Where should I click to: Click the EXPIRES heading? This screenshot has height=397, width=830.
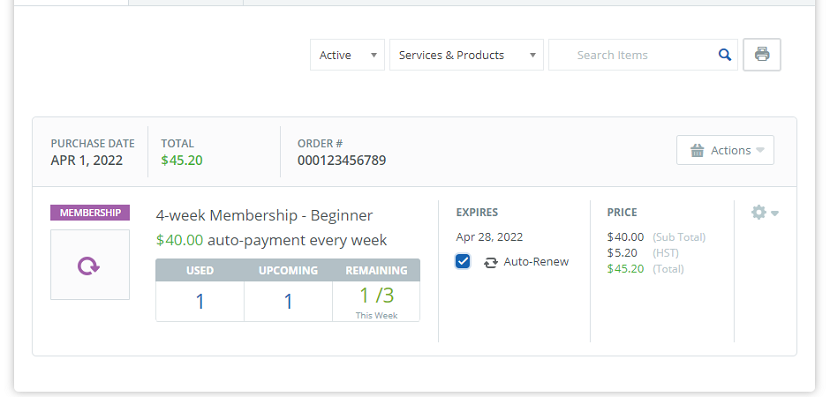[477, 212]
